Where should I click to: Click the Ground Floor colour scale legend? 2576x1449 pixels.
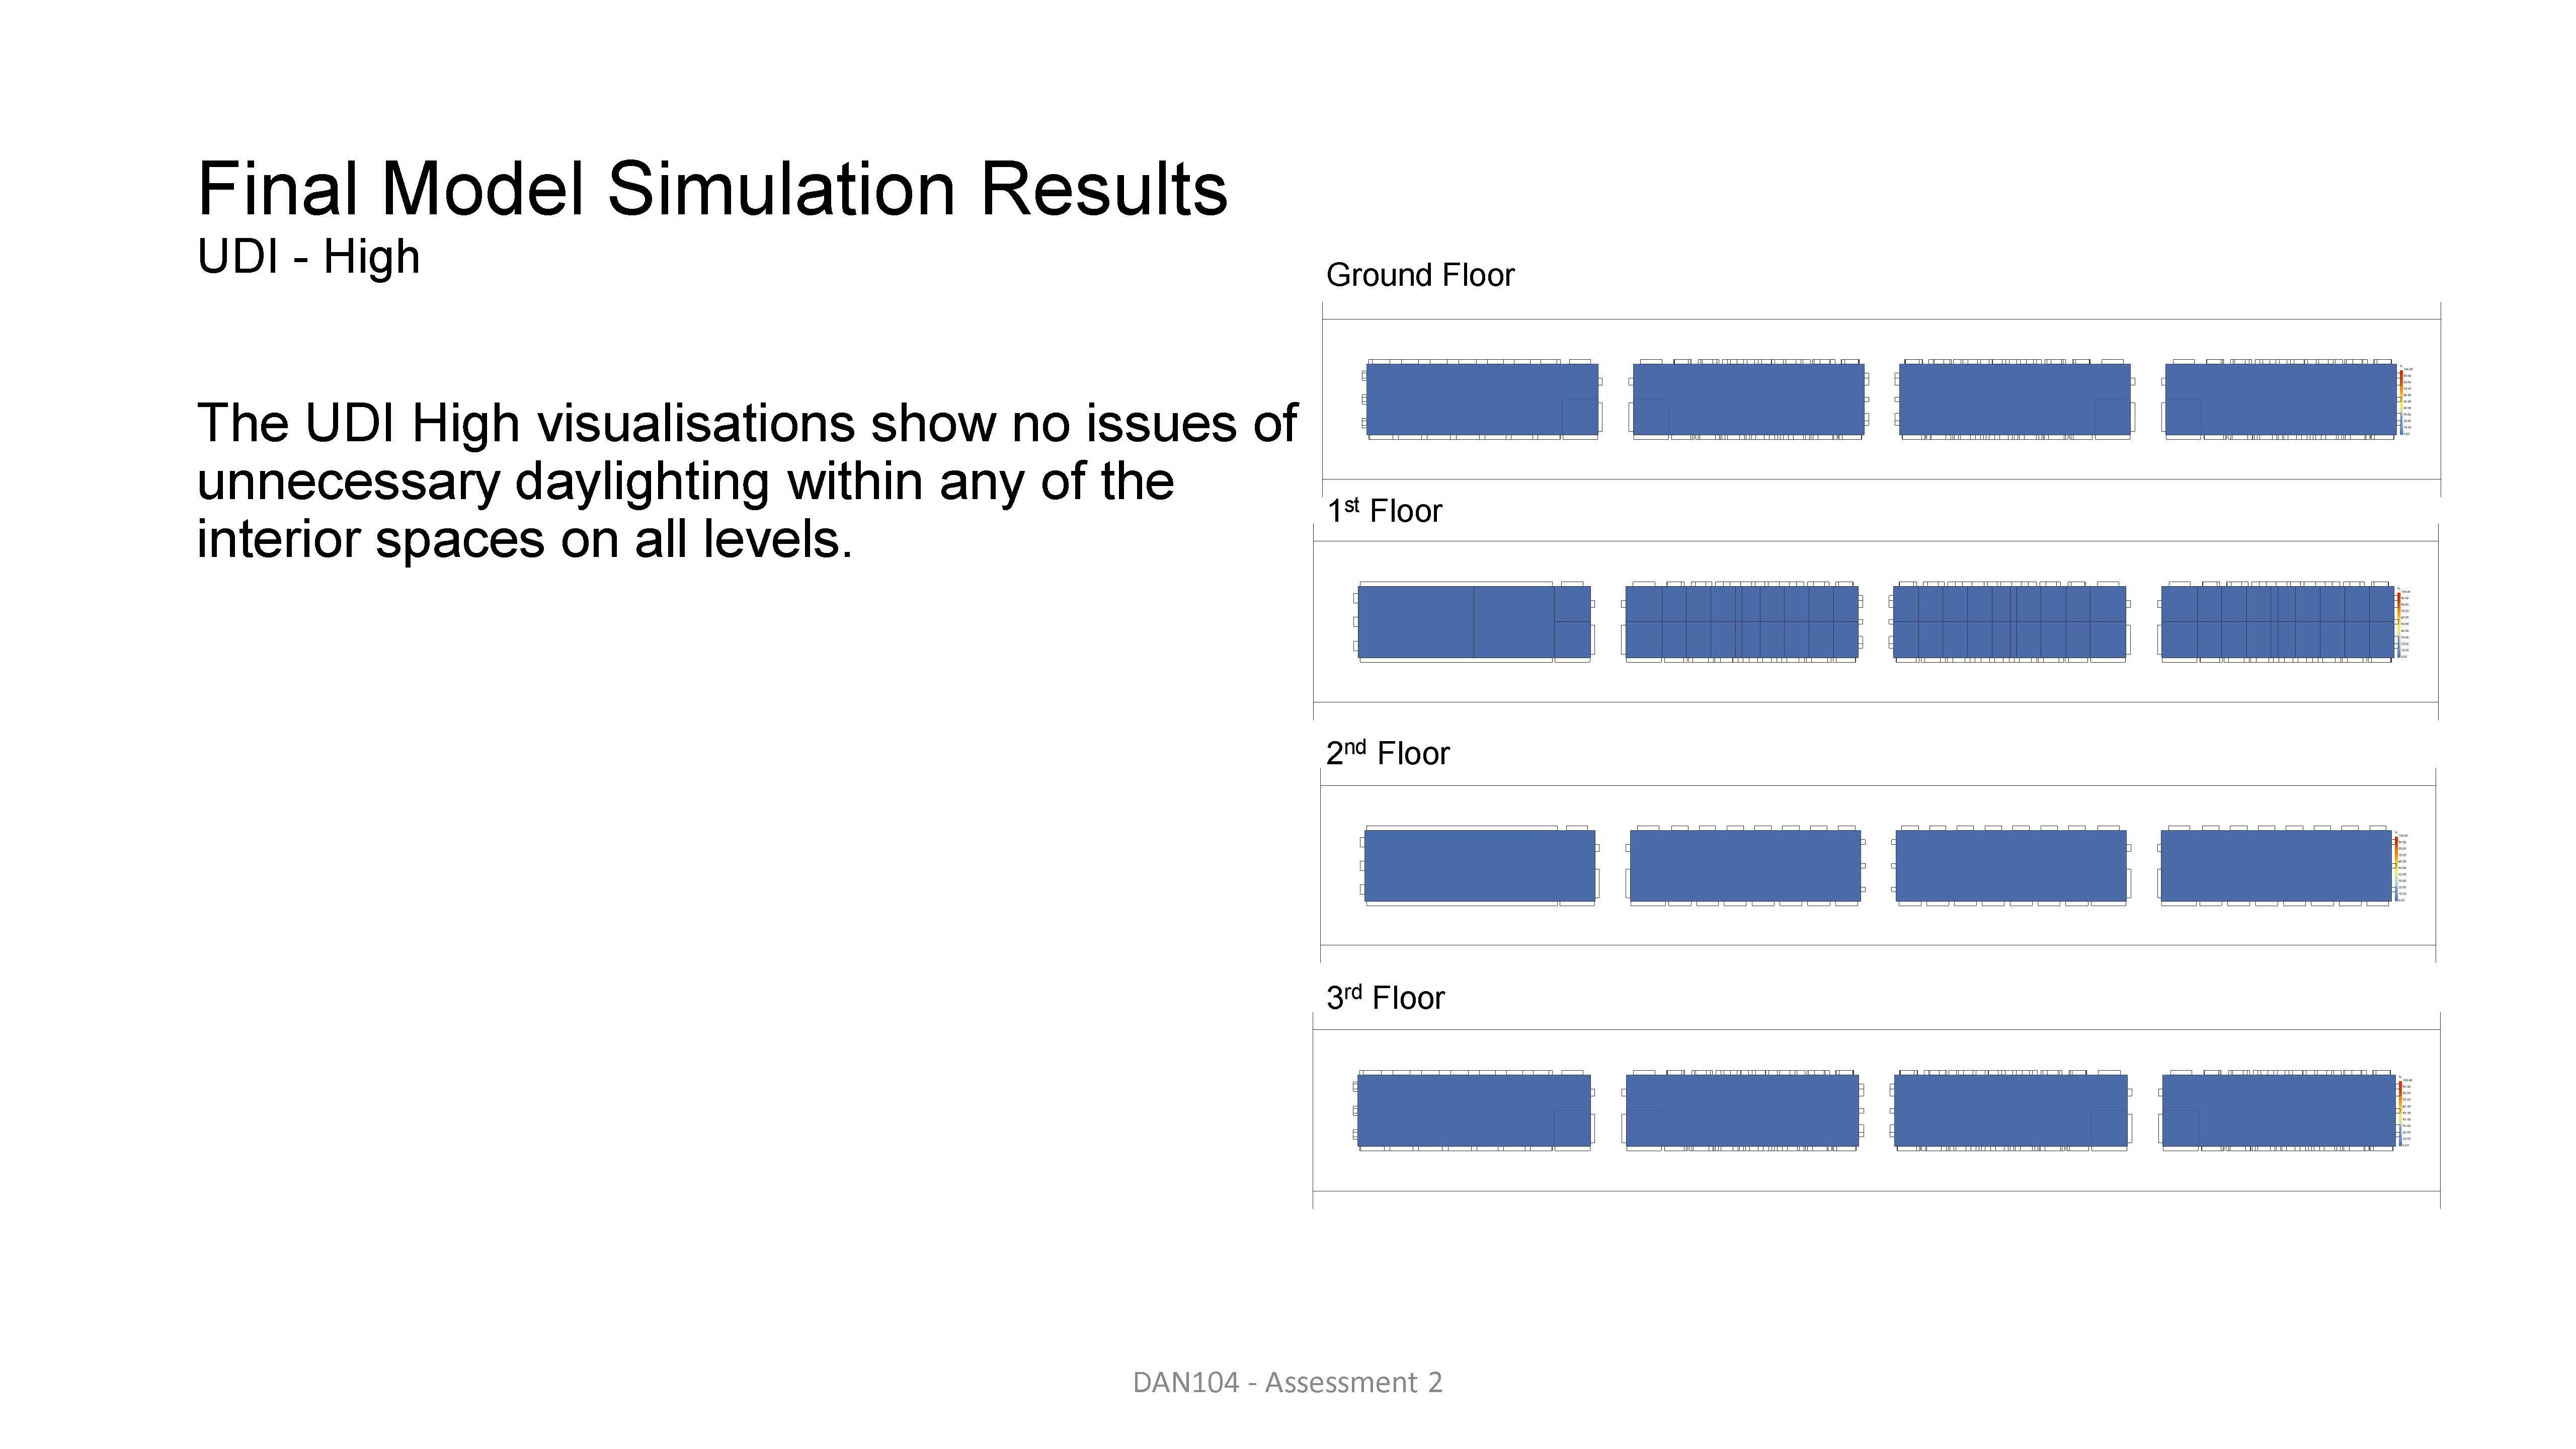tap(2403, 401)
